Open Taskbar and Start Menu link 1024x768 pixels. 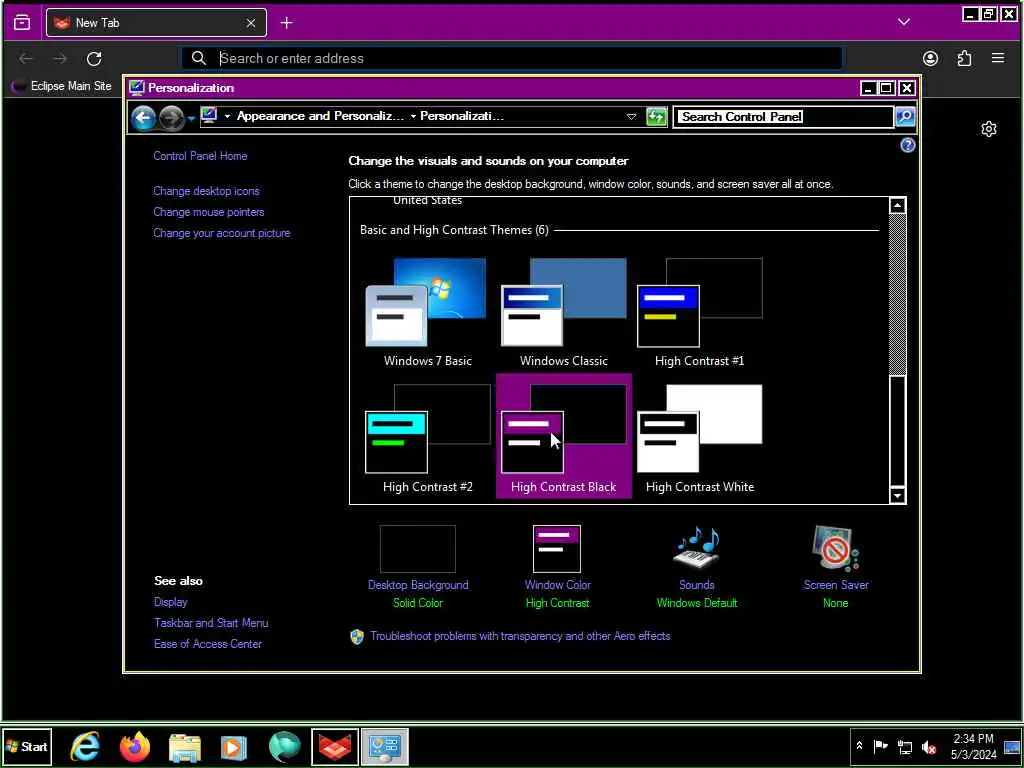coord(211,623)
